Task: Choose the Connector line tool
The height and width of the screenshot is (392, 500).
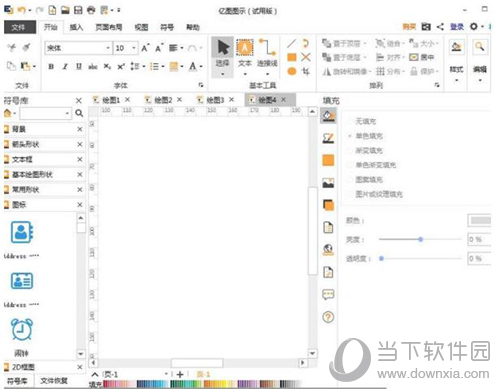Action: (x=267, y=53)
